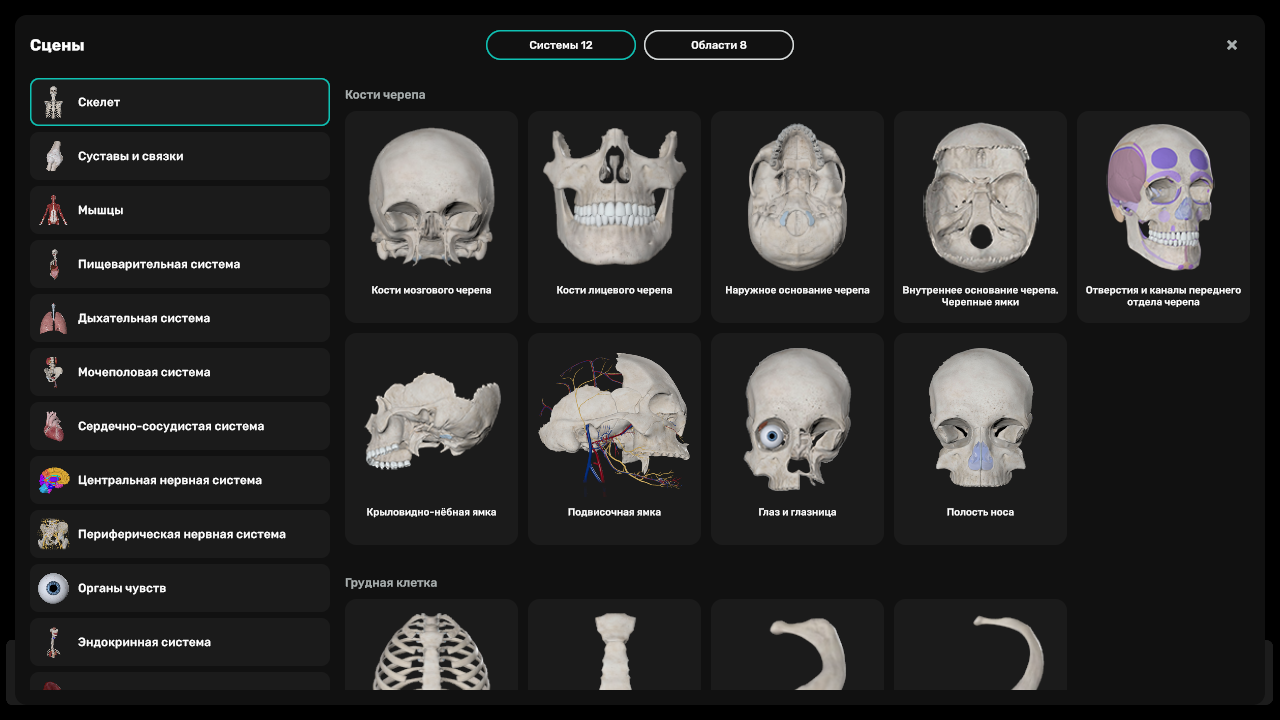Choose the Дыхательная система lungs icon

point(53,318)
